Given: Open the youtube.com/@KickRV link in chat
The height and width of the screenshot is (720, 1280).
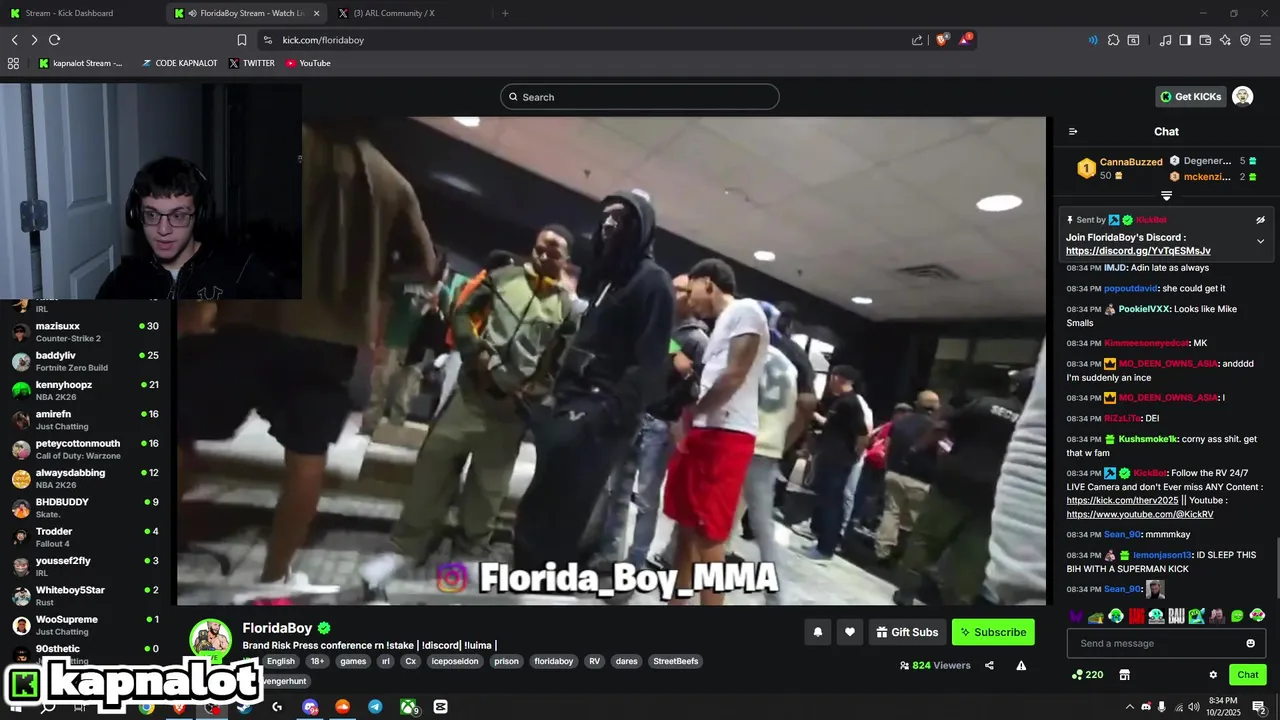Looking at the screenshot, I should [x=1140, y=514].
